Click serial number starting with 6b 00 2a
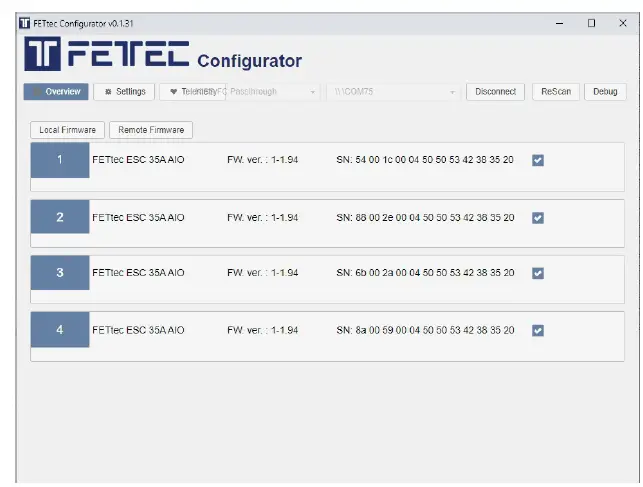643x487 pixels. pyautogui.click(x=425, y=273)
